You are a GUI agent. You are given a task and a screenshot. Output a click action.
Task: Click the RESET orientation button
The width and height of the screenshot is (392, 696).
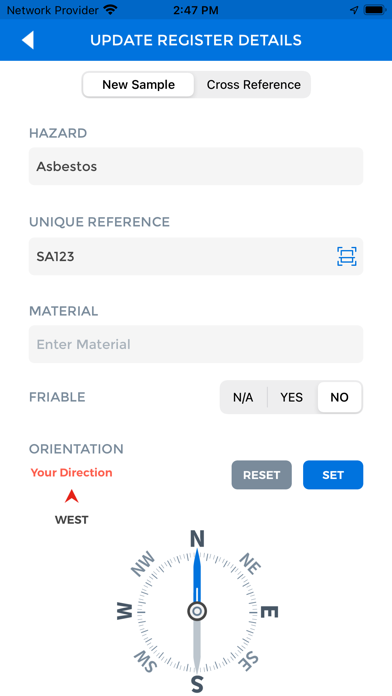coord(261,475)
